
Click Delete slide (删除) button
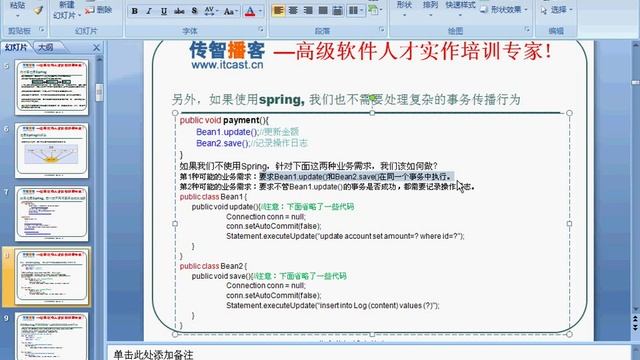[99, 10]
